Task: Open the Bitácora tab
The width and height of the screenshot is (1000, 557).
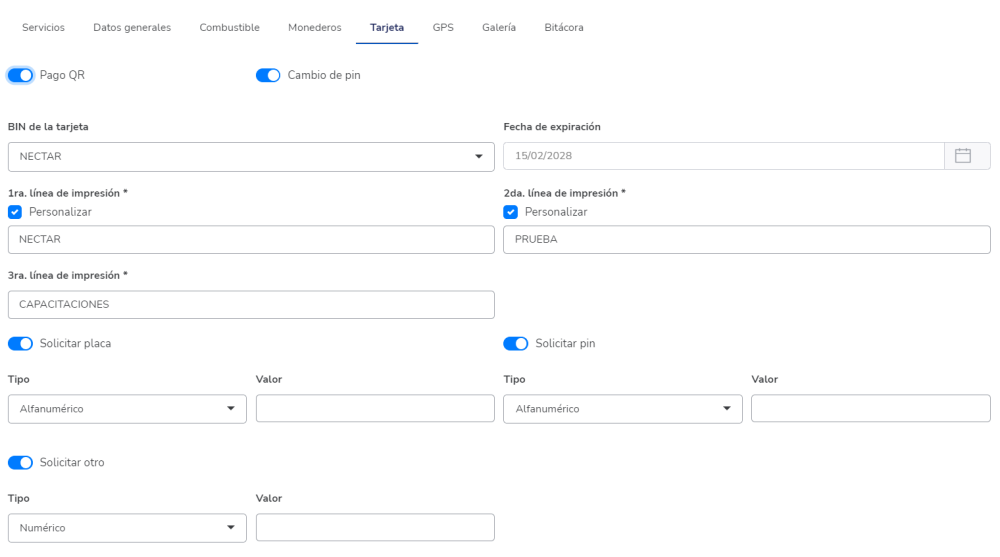Action: coord(564,28)
